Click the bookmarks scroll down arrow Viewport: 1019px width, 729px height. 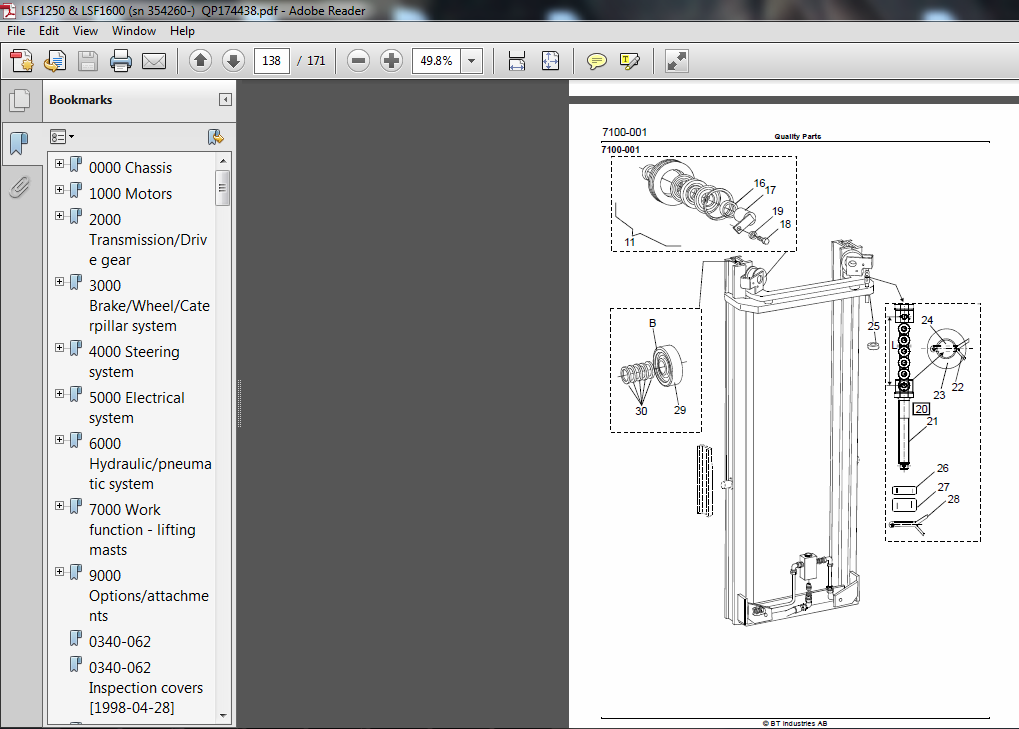(223, 716)
